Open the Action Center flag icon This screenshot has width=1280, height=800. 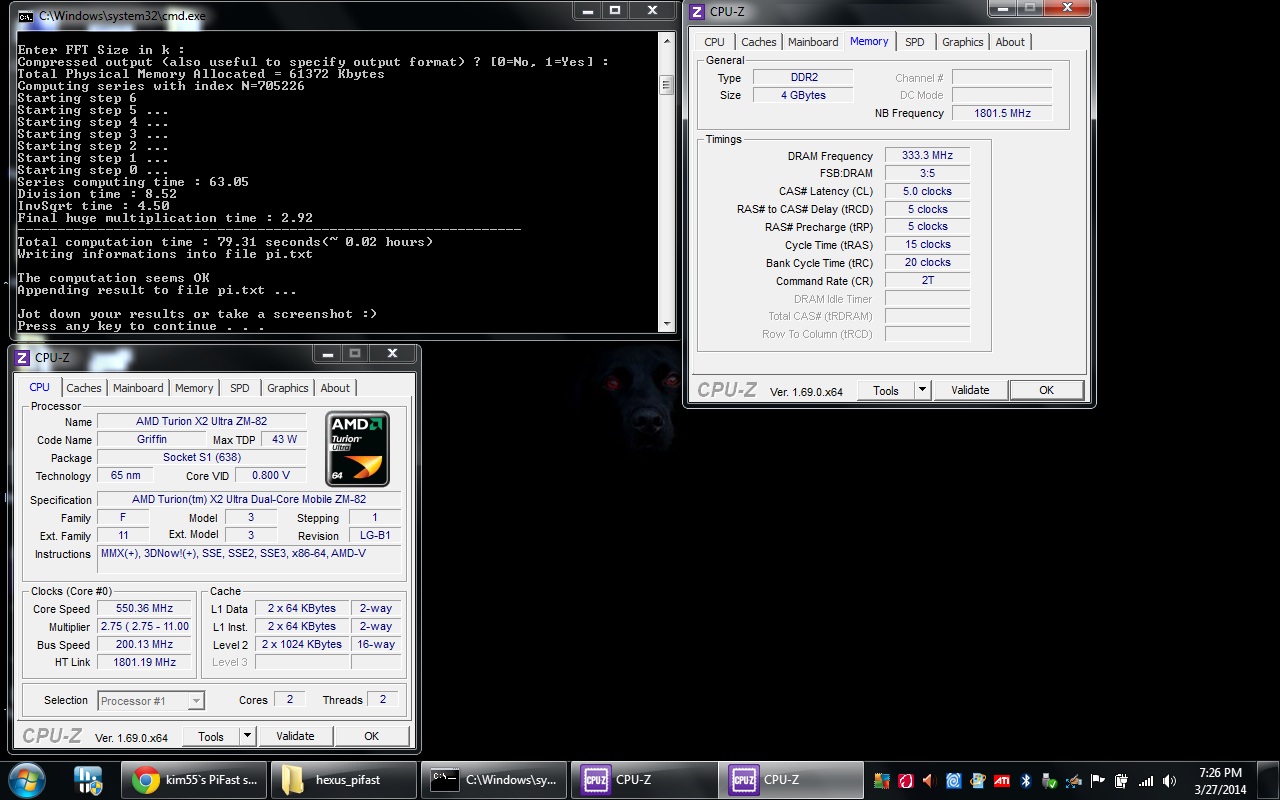[x=1097, y=781]
